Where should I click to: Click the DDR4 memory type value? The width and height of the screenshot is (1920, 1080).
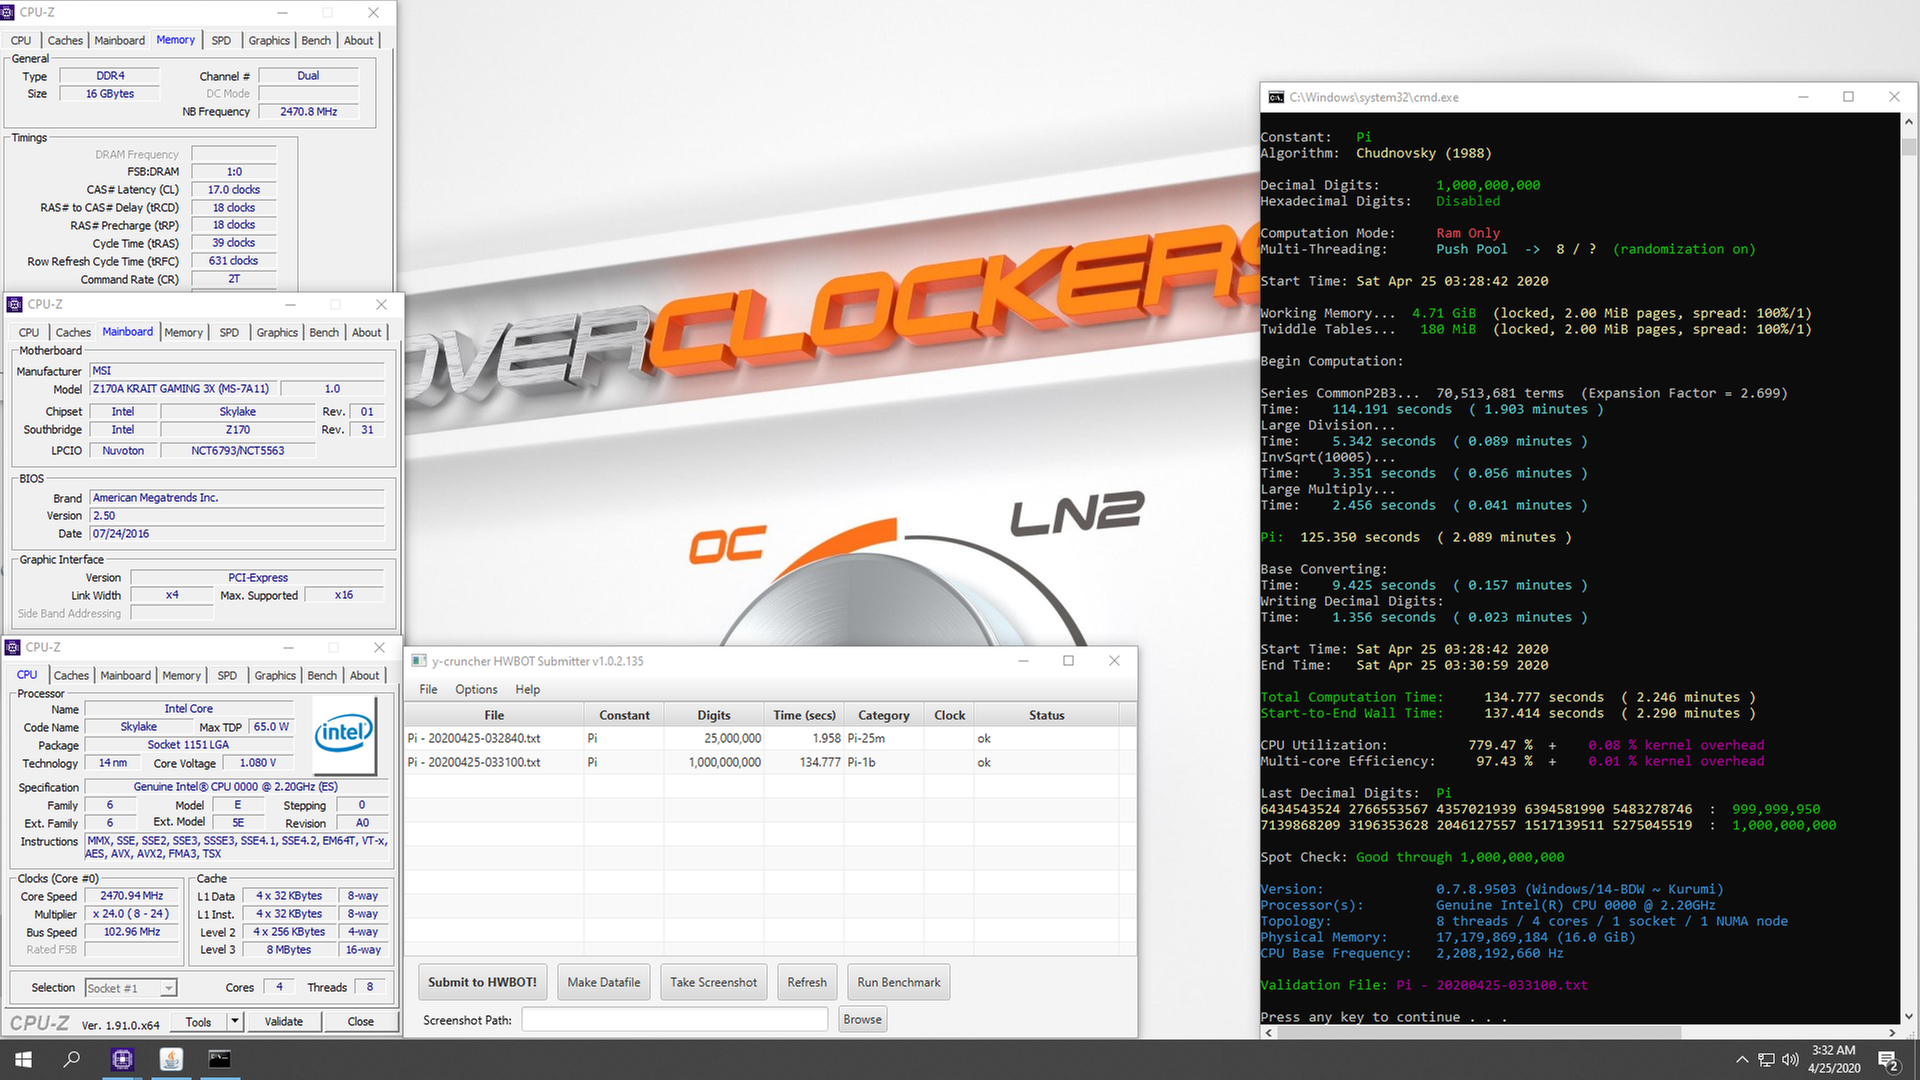point(110,76)
